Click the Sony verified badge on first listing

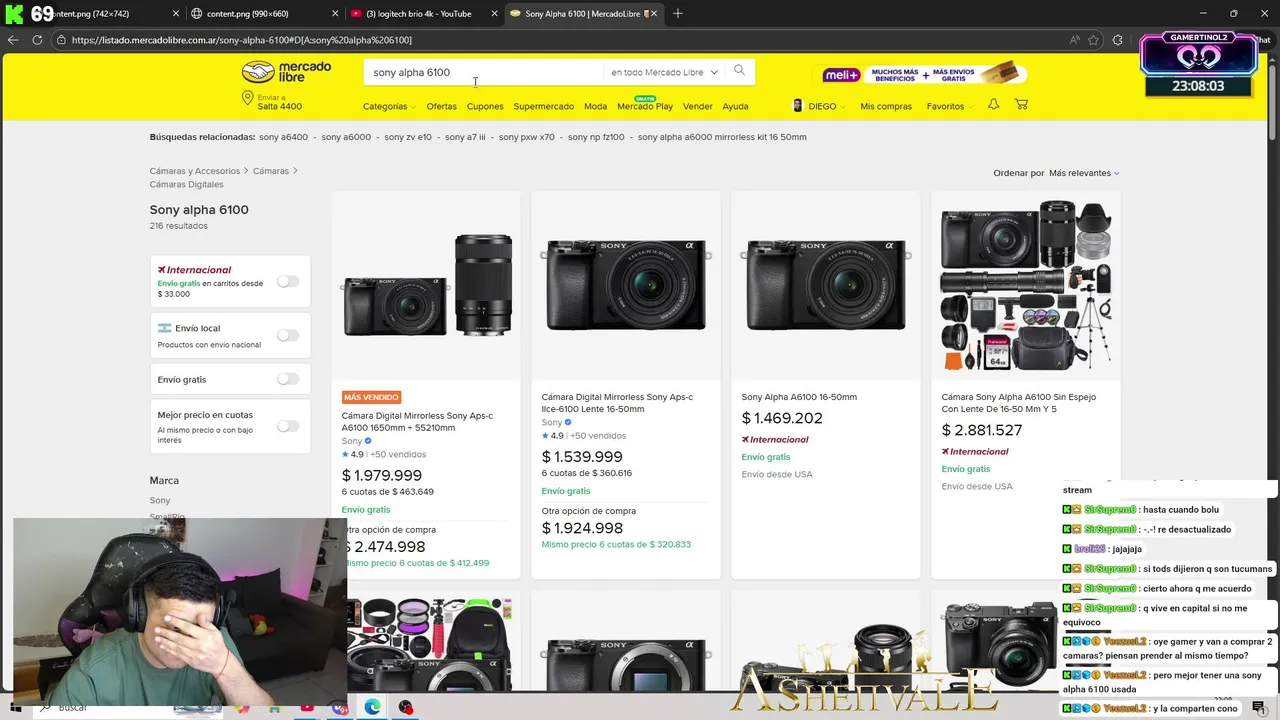(368, 441)
